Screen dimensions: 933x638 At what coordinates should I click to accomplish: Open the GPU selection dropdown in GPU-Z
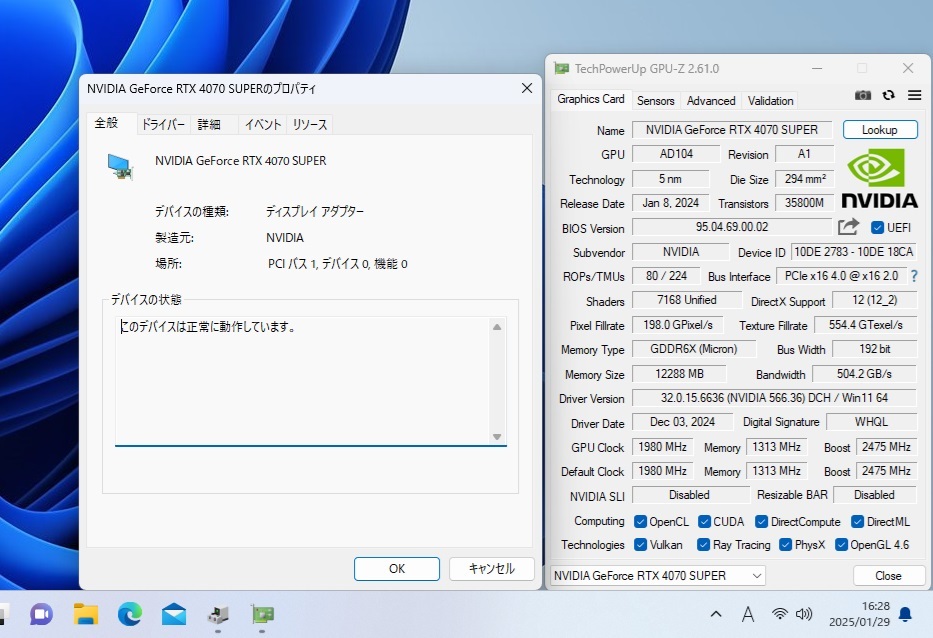point(658,576)
